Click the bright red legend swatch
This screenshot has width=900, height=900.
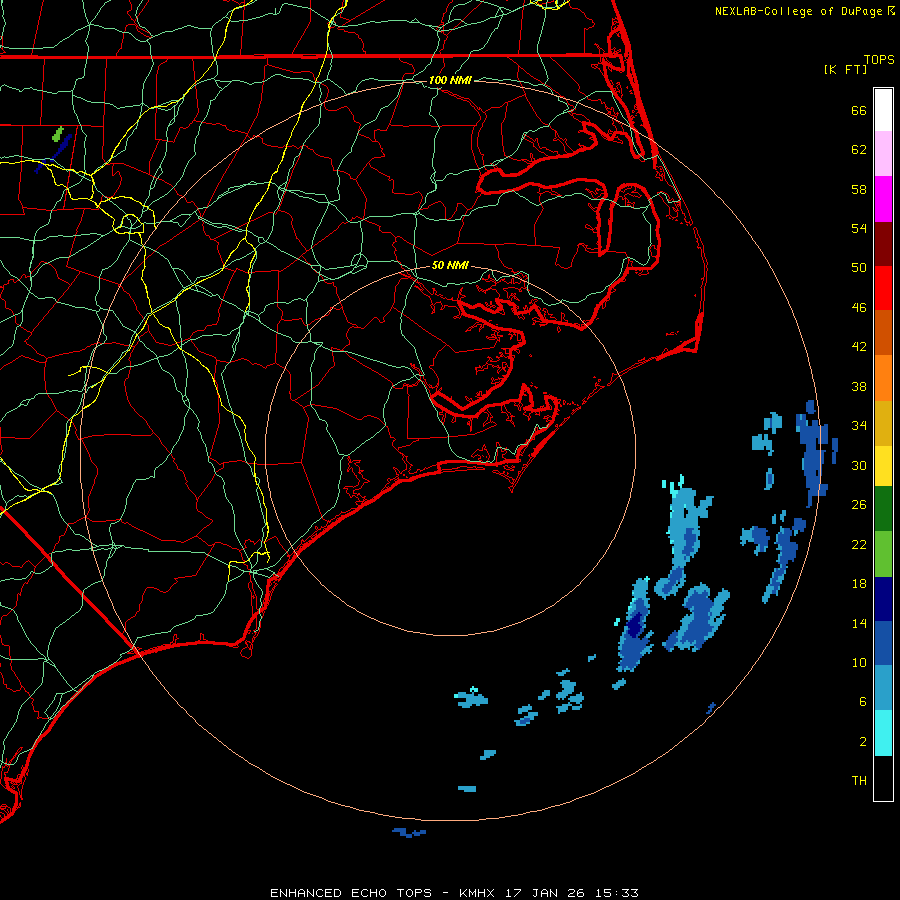883,288
